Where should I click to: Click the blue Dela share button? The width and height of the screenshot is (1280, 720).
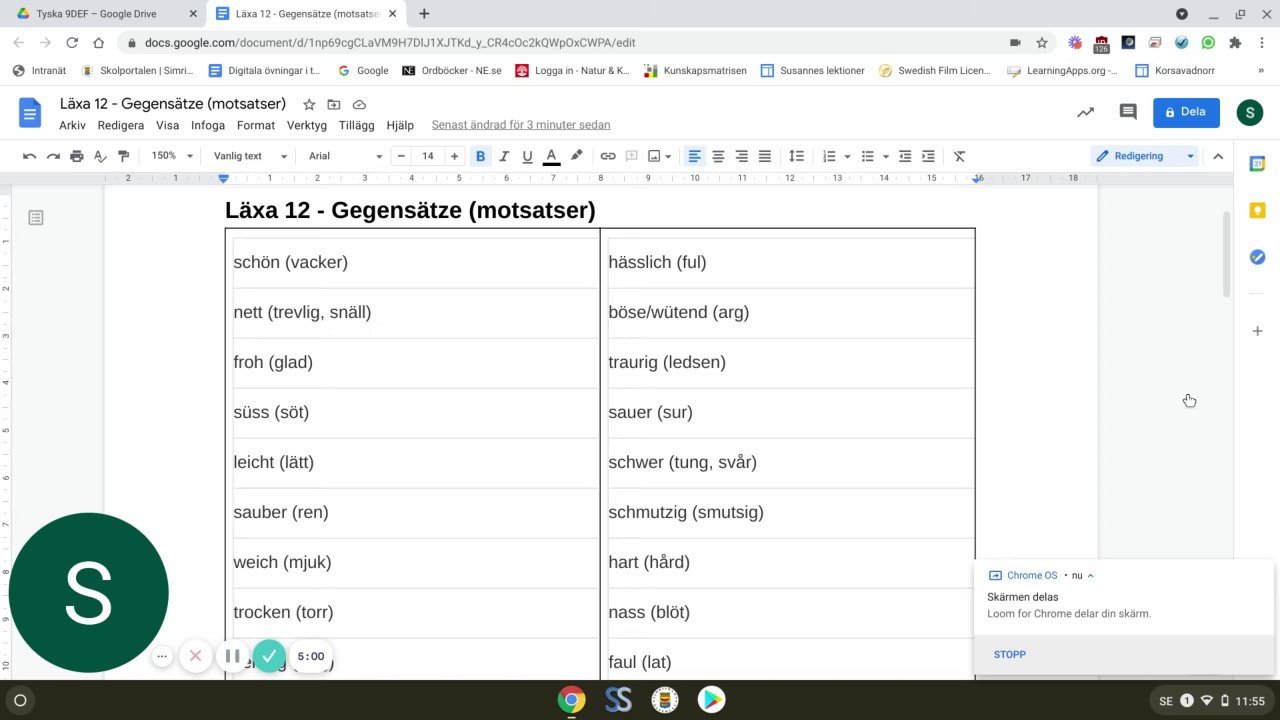pyautogui.click(x=1186, y=112)
